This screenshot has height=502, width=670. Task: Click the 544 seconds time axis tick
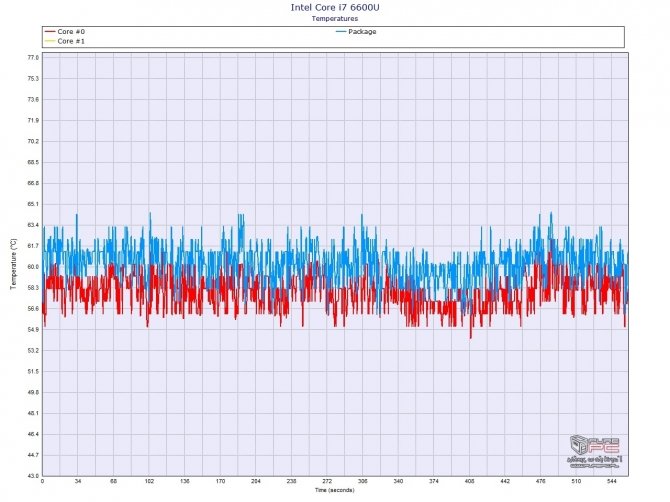coord(611,481)
